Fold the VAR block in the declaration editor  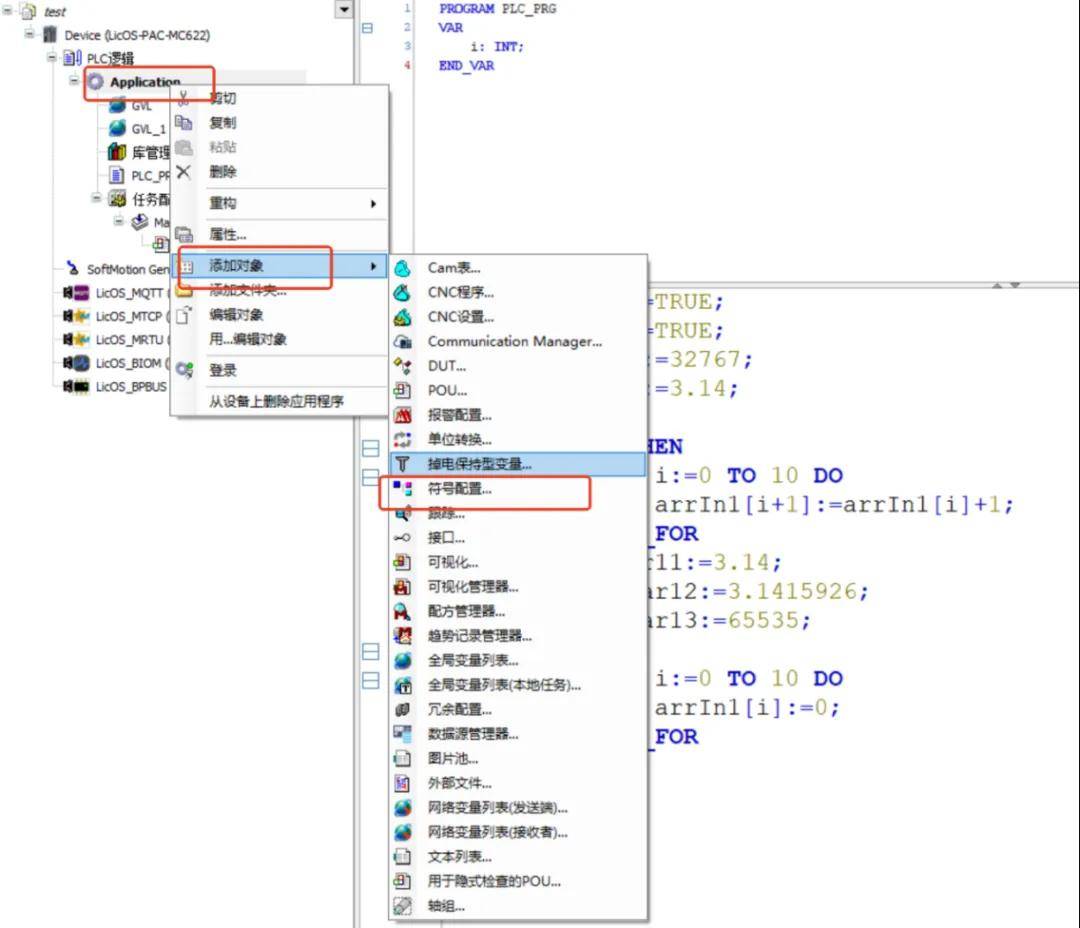(x=367, y=28)
